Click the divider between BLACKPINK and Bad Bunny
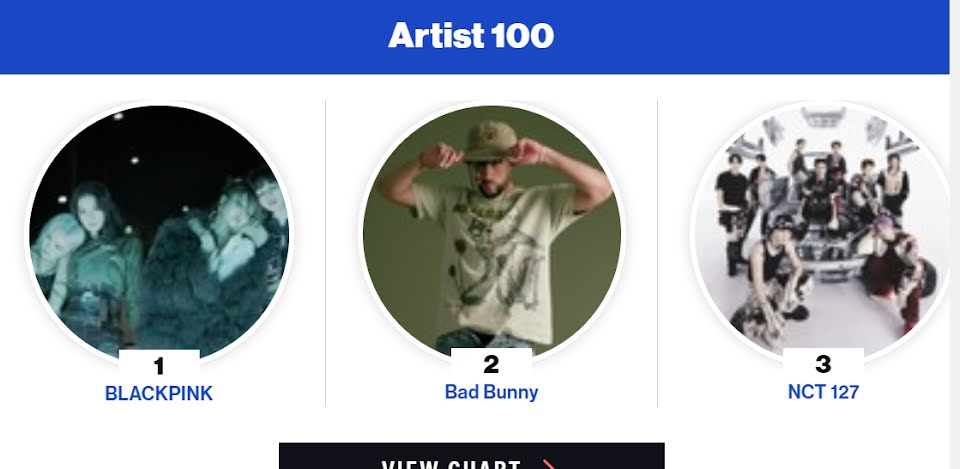 click(325, 253)
